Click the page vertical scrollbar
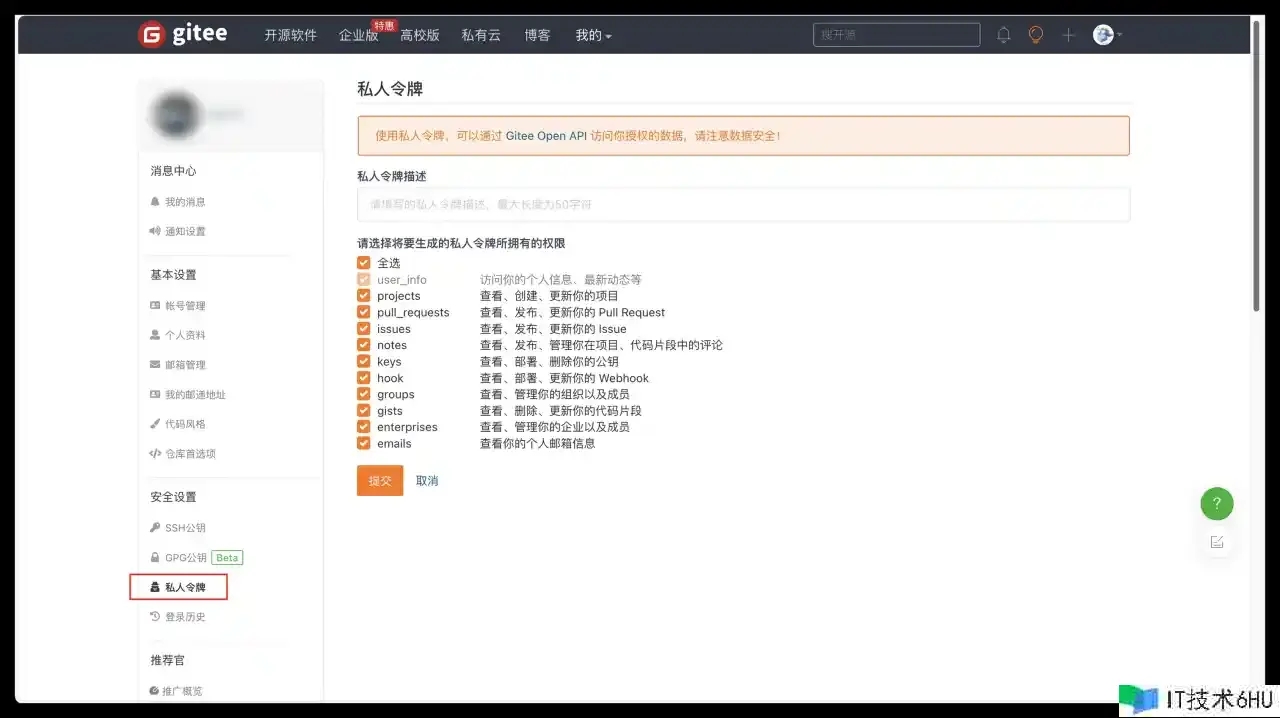The height and width of the screenshot is (718, 1280). tap(1257, 165)
